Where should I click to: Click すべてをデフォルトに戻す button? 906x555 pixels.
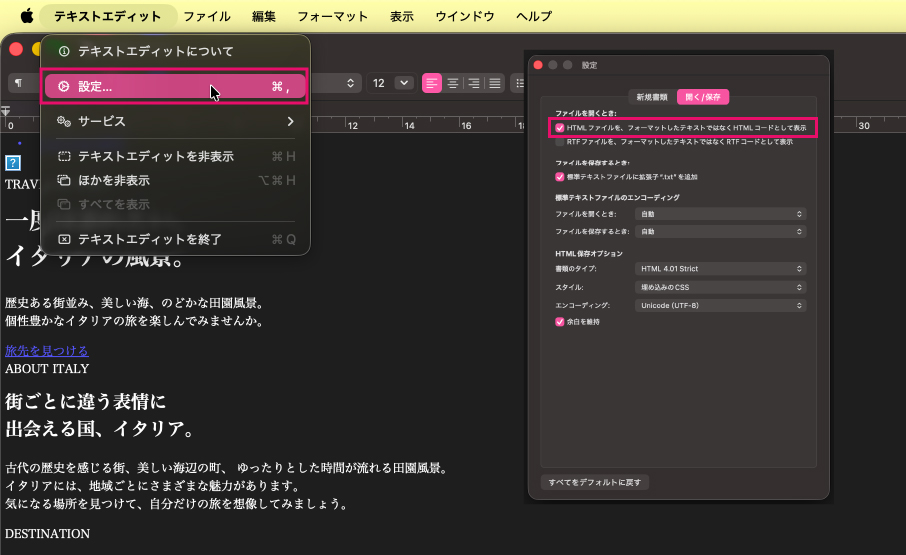point(595,482)
